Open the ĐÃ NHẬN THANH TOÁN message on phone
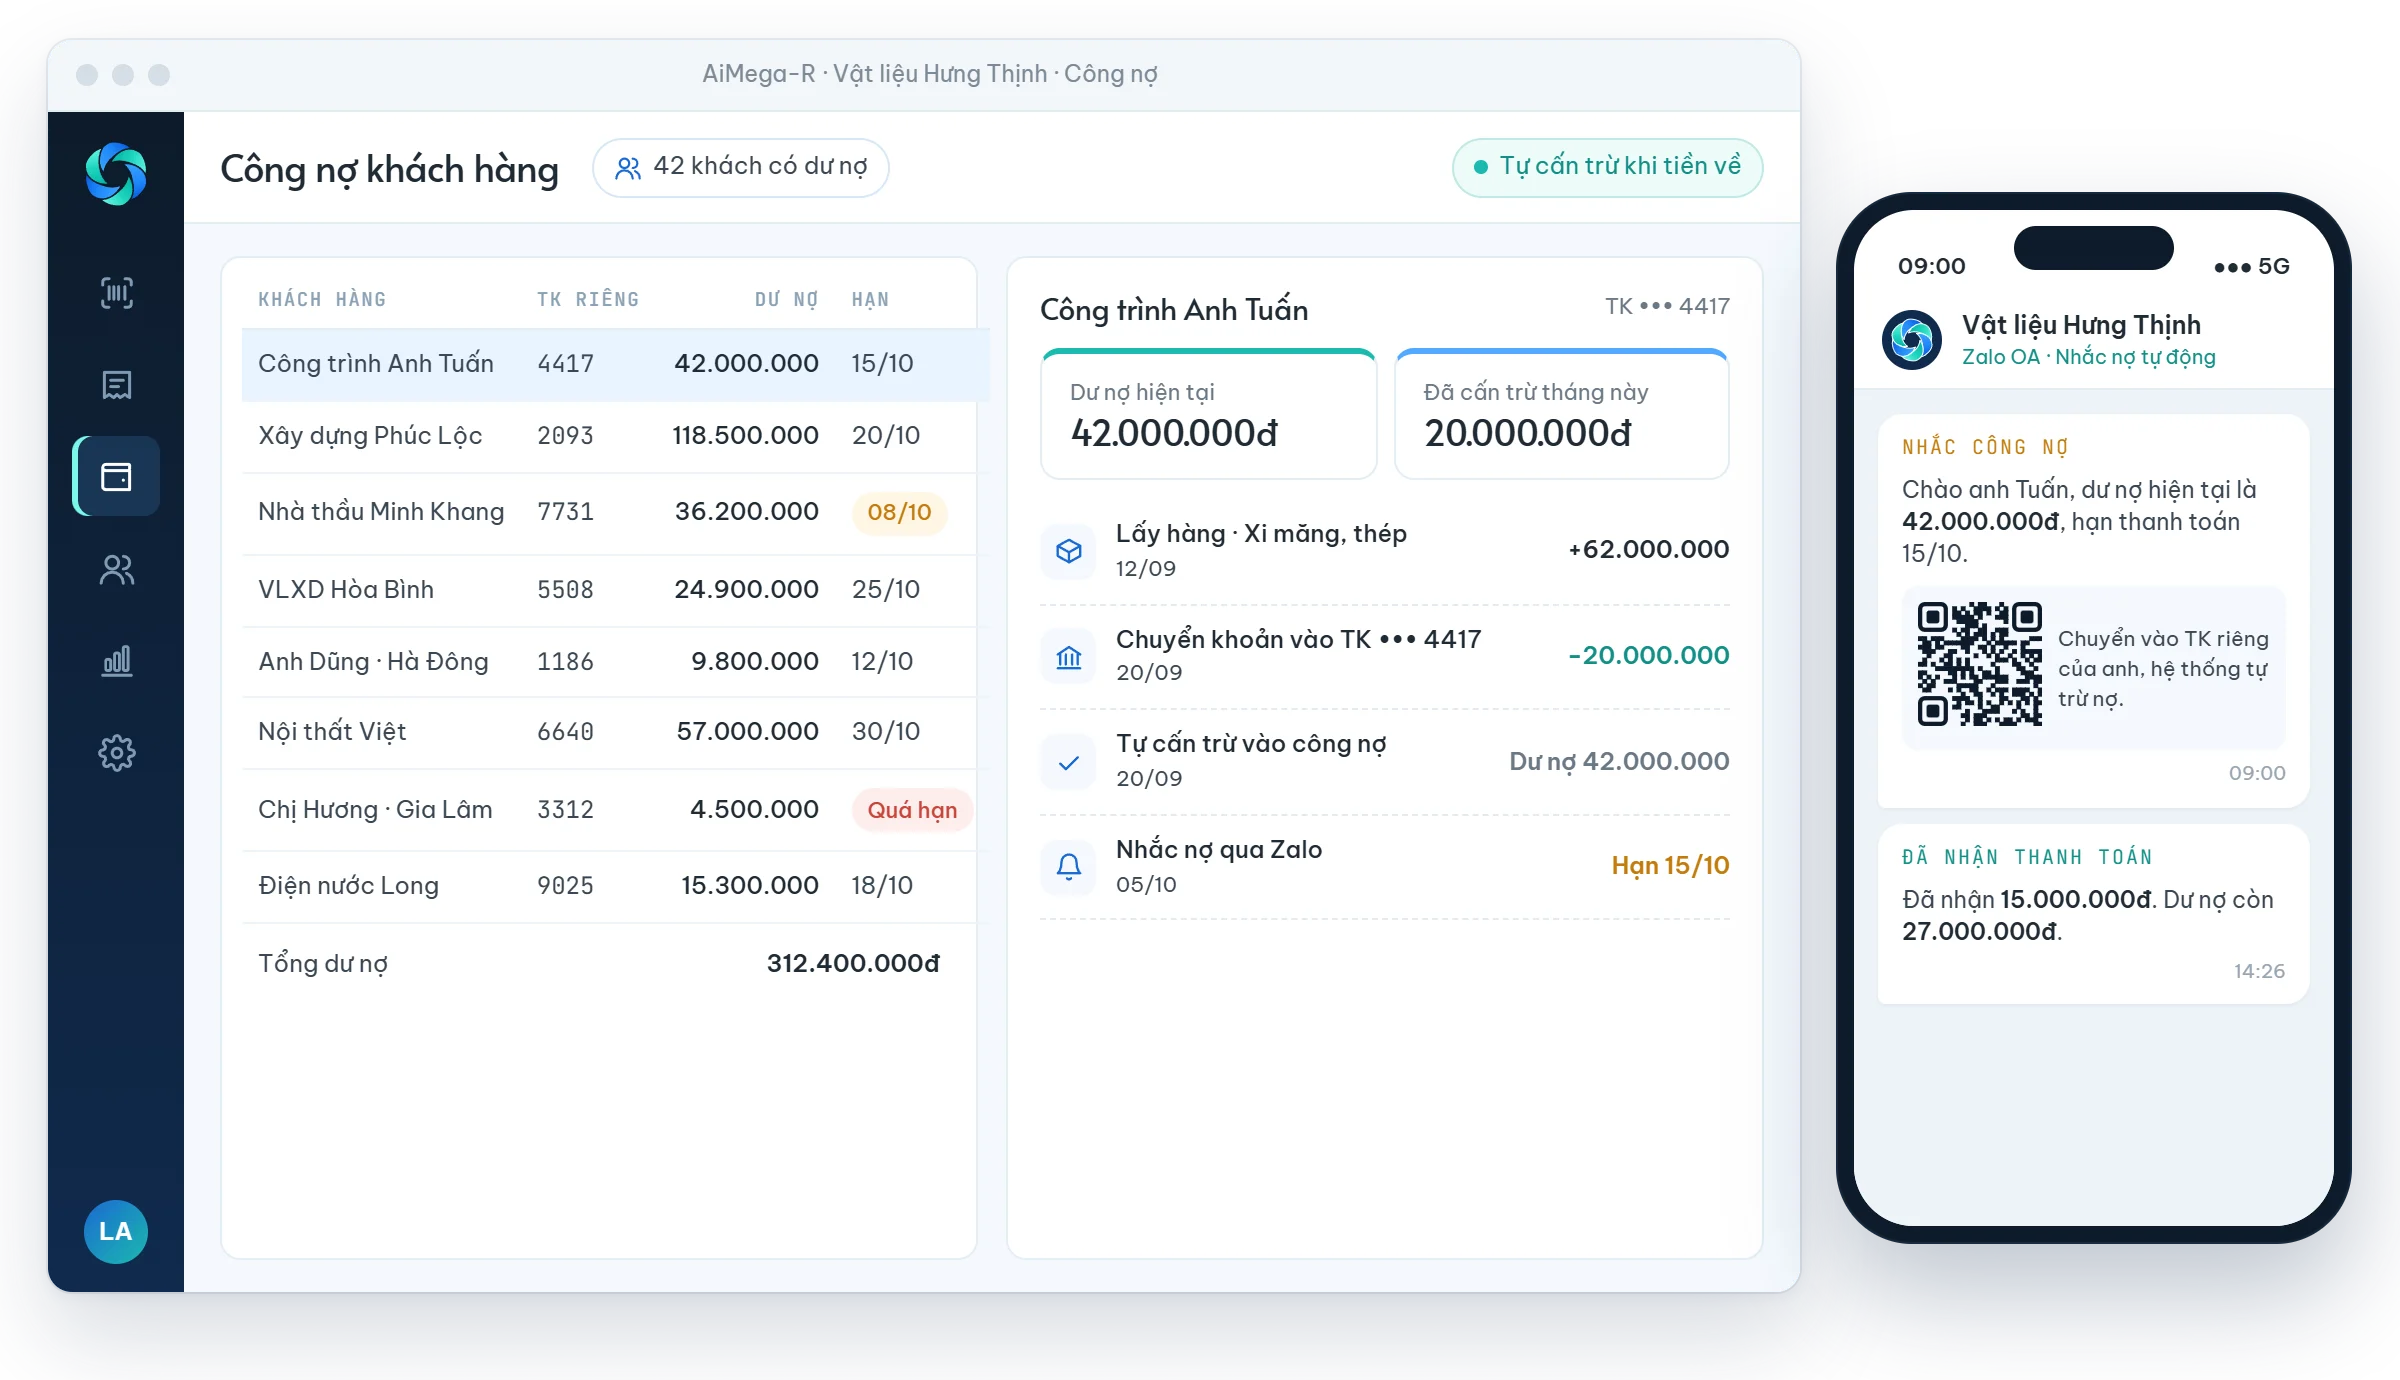Screen dimensions: 2400x1380 click(2093, 913)
